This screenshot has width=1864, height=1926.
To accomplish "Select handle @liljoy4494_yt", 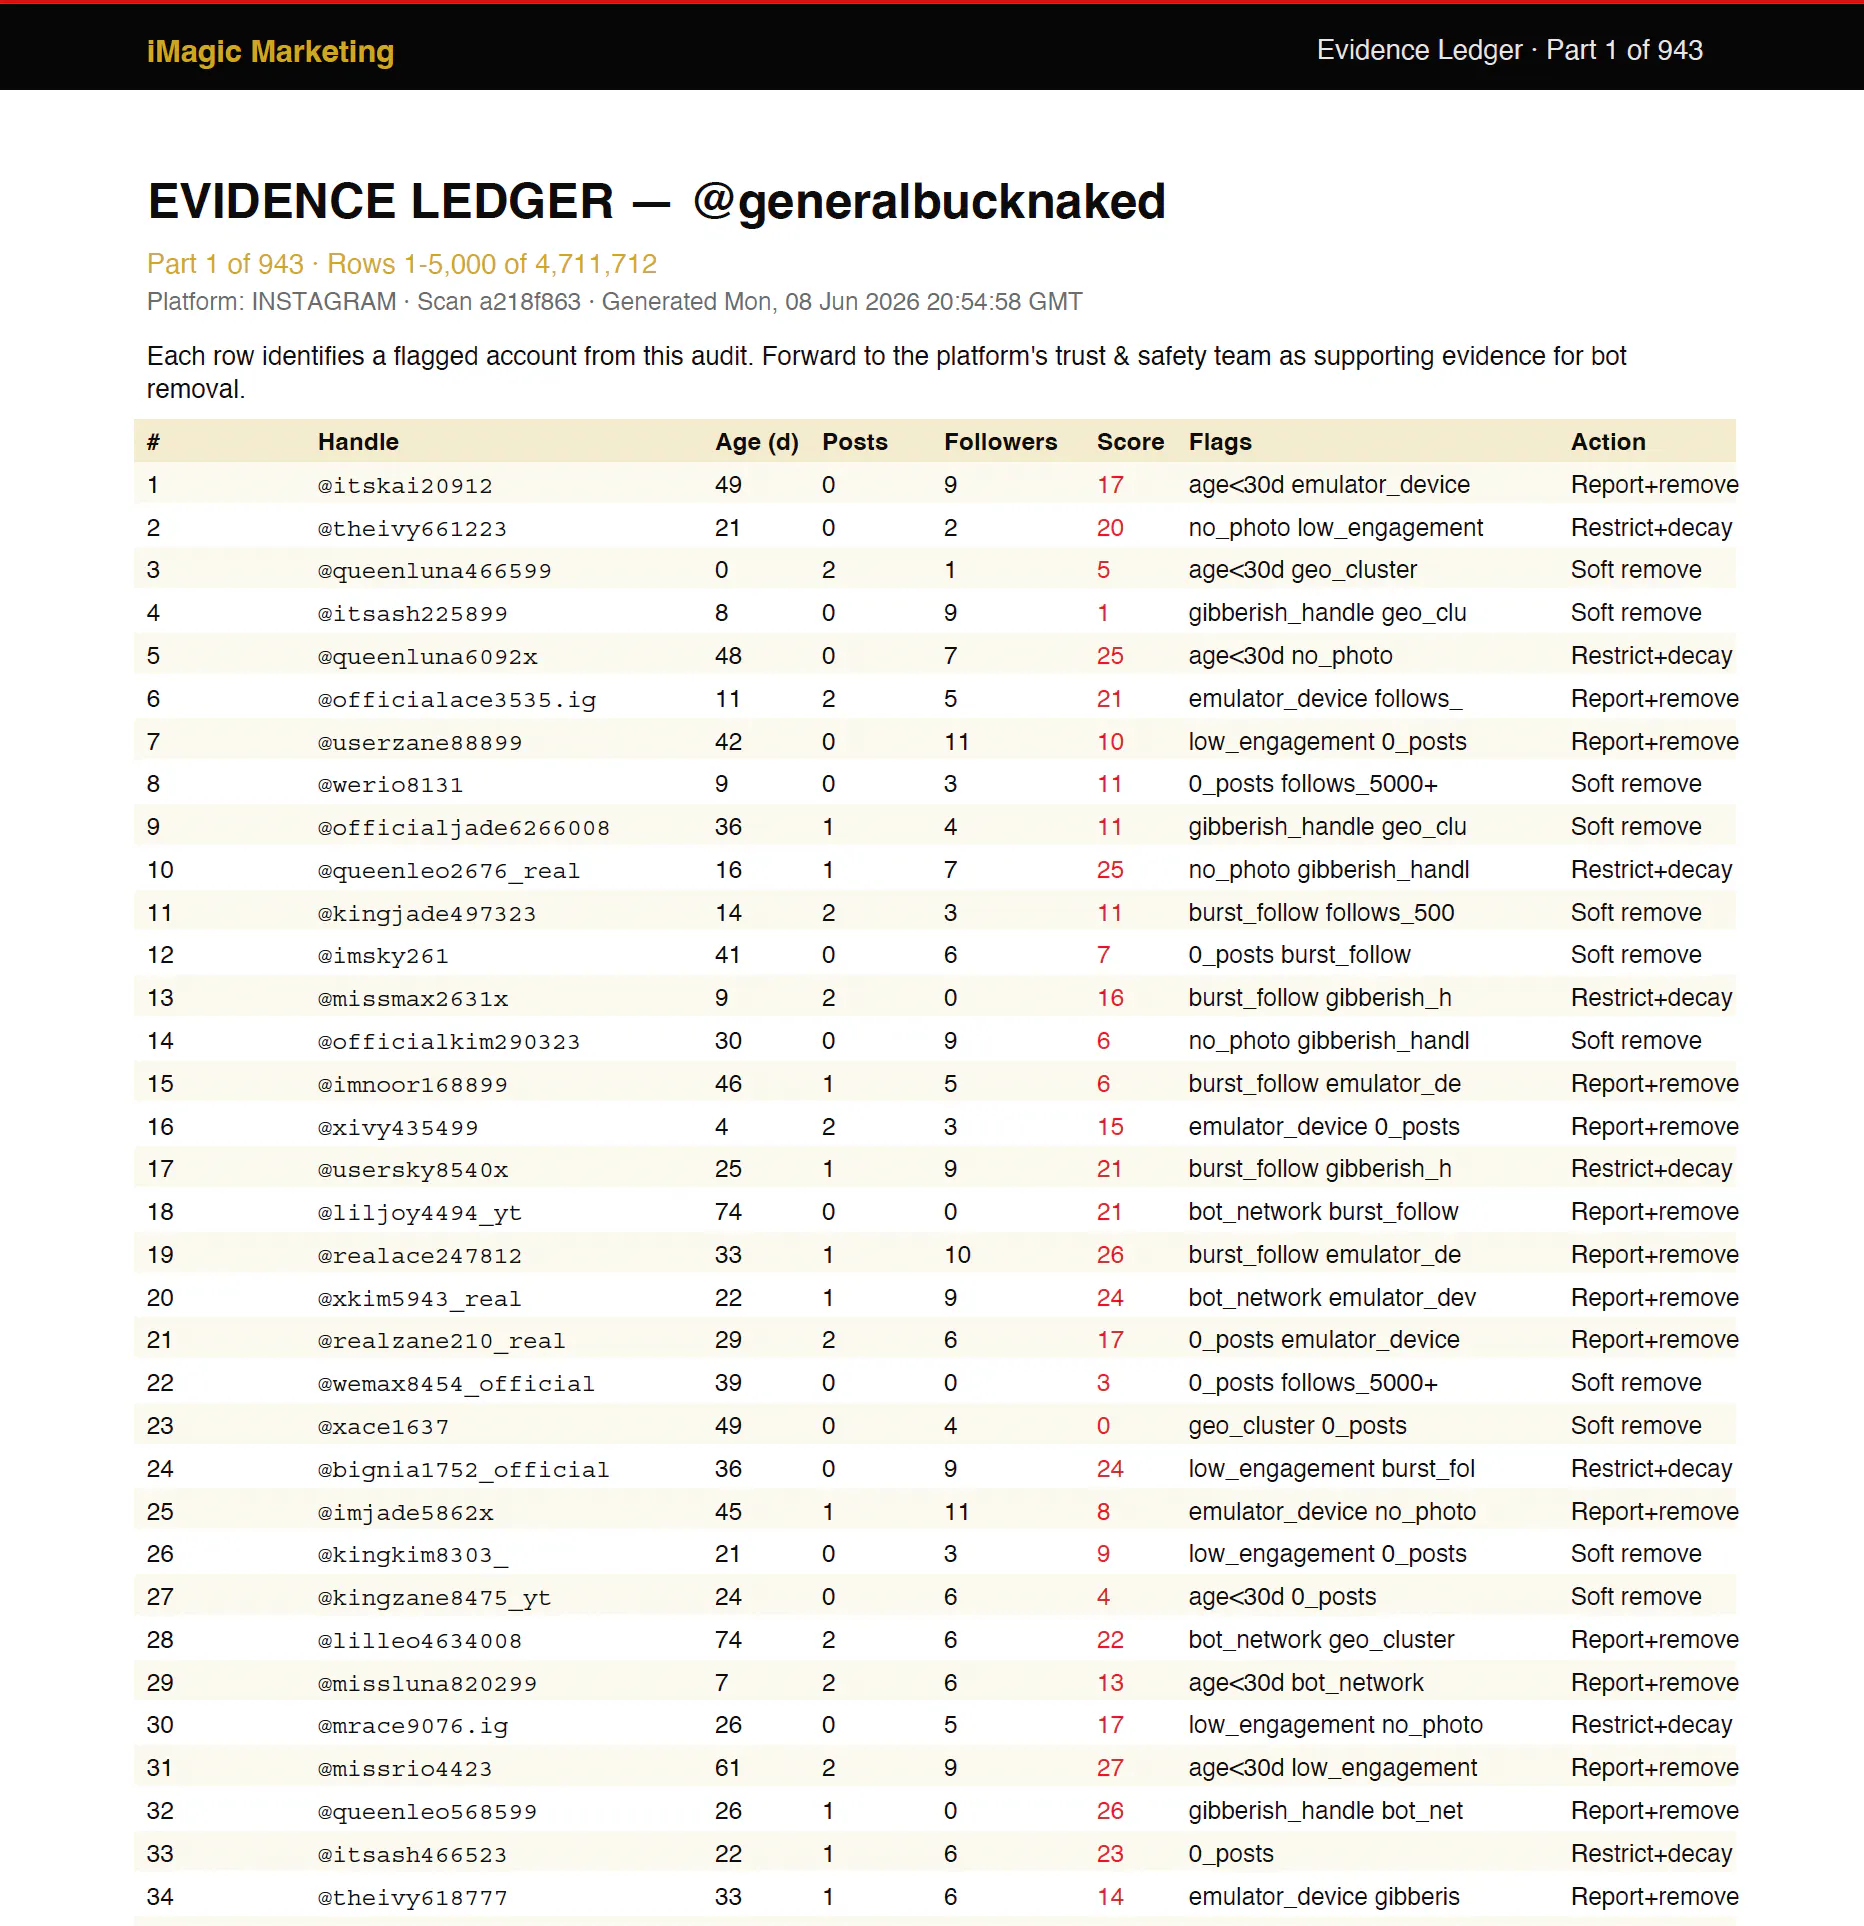I will coord(420,1213).
